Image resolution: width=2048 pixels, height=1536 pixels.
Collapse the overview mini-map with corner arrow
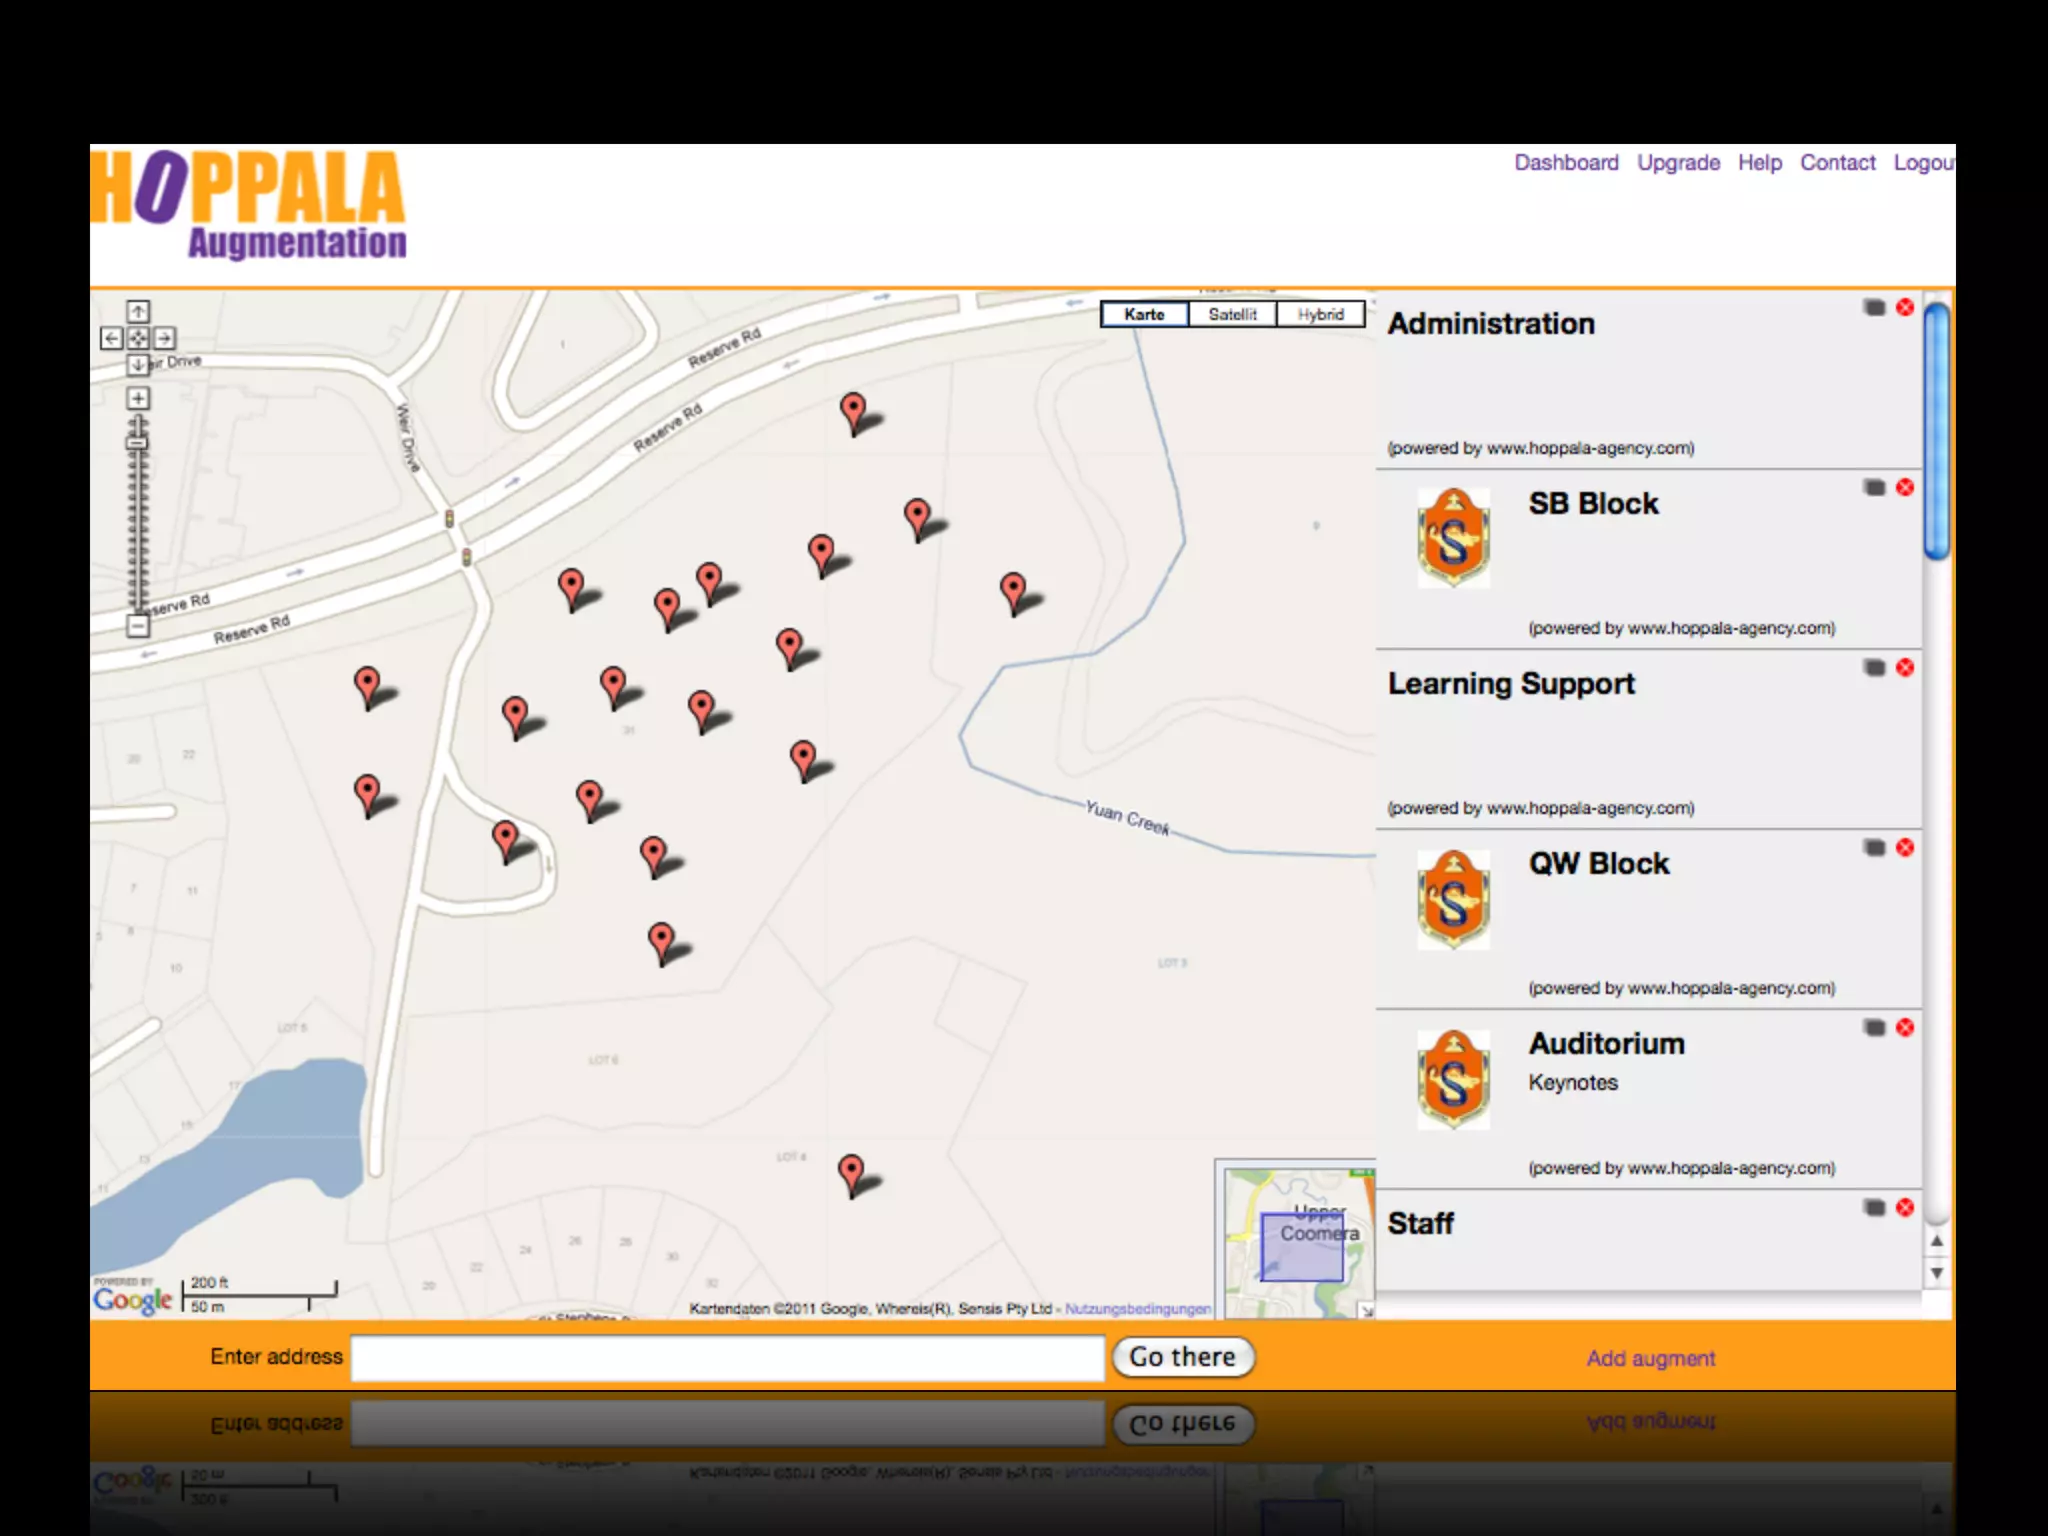click(1366, 1310)
